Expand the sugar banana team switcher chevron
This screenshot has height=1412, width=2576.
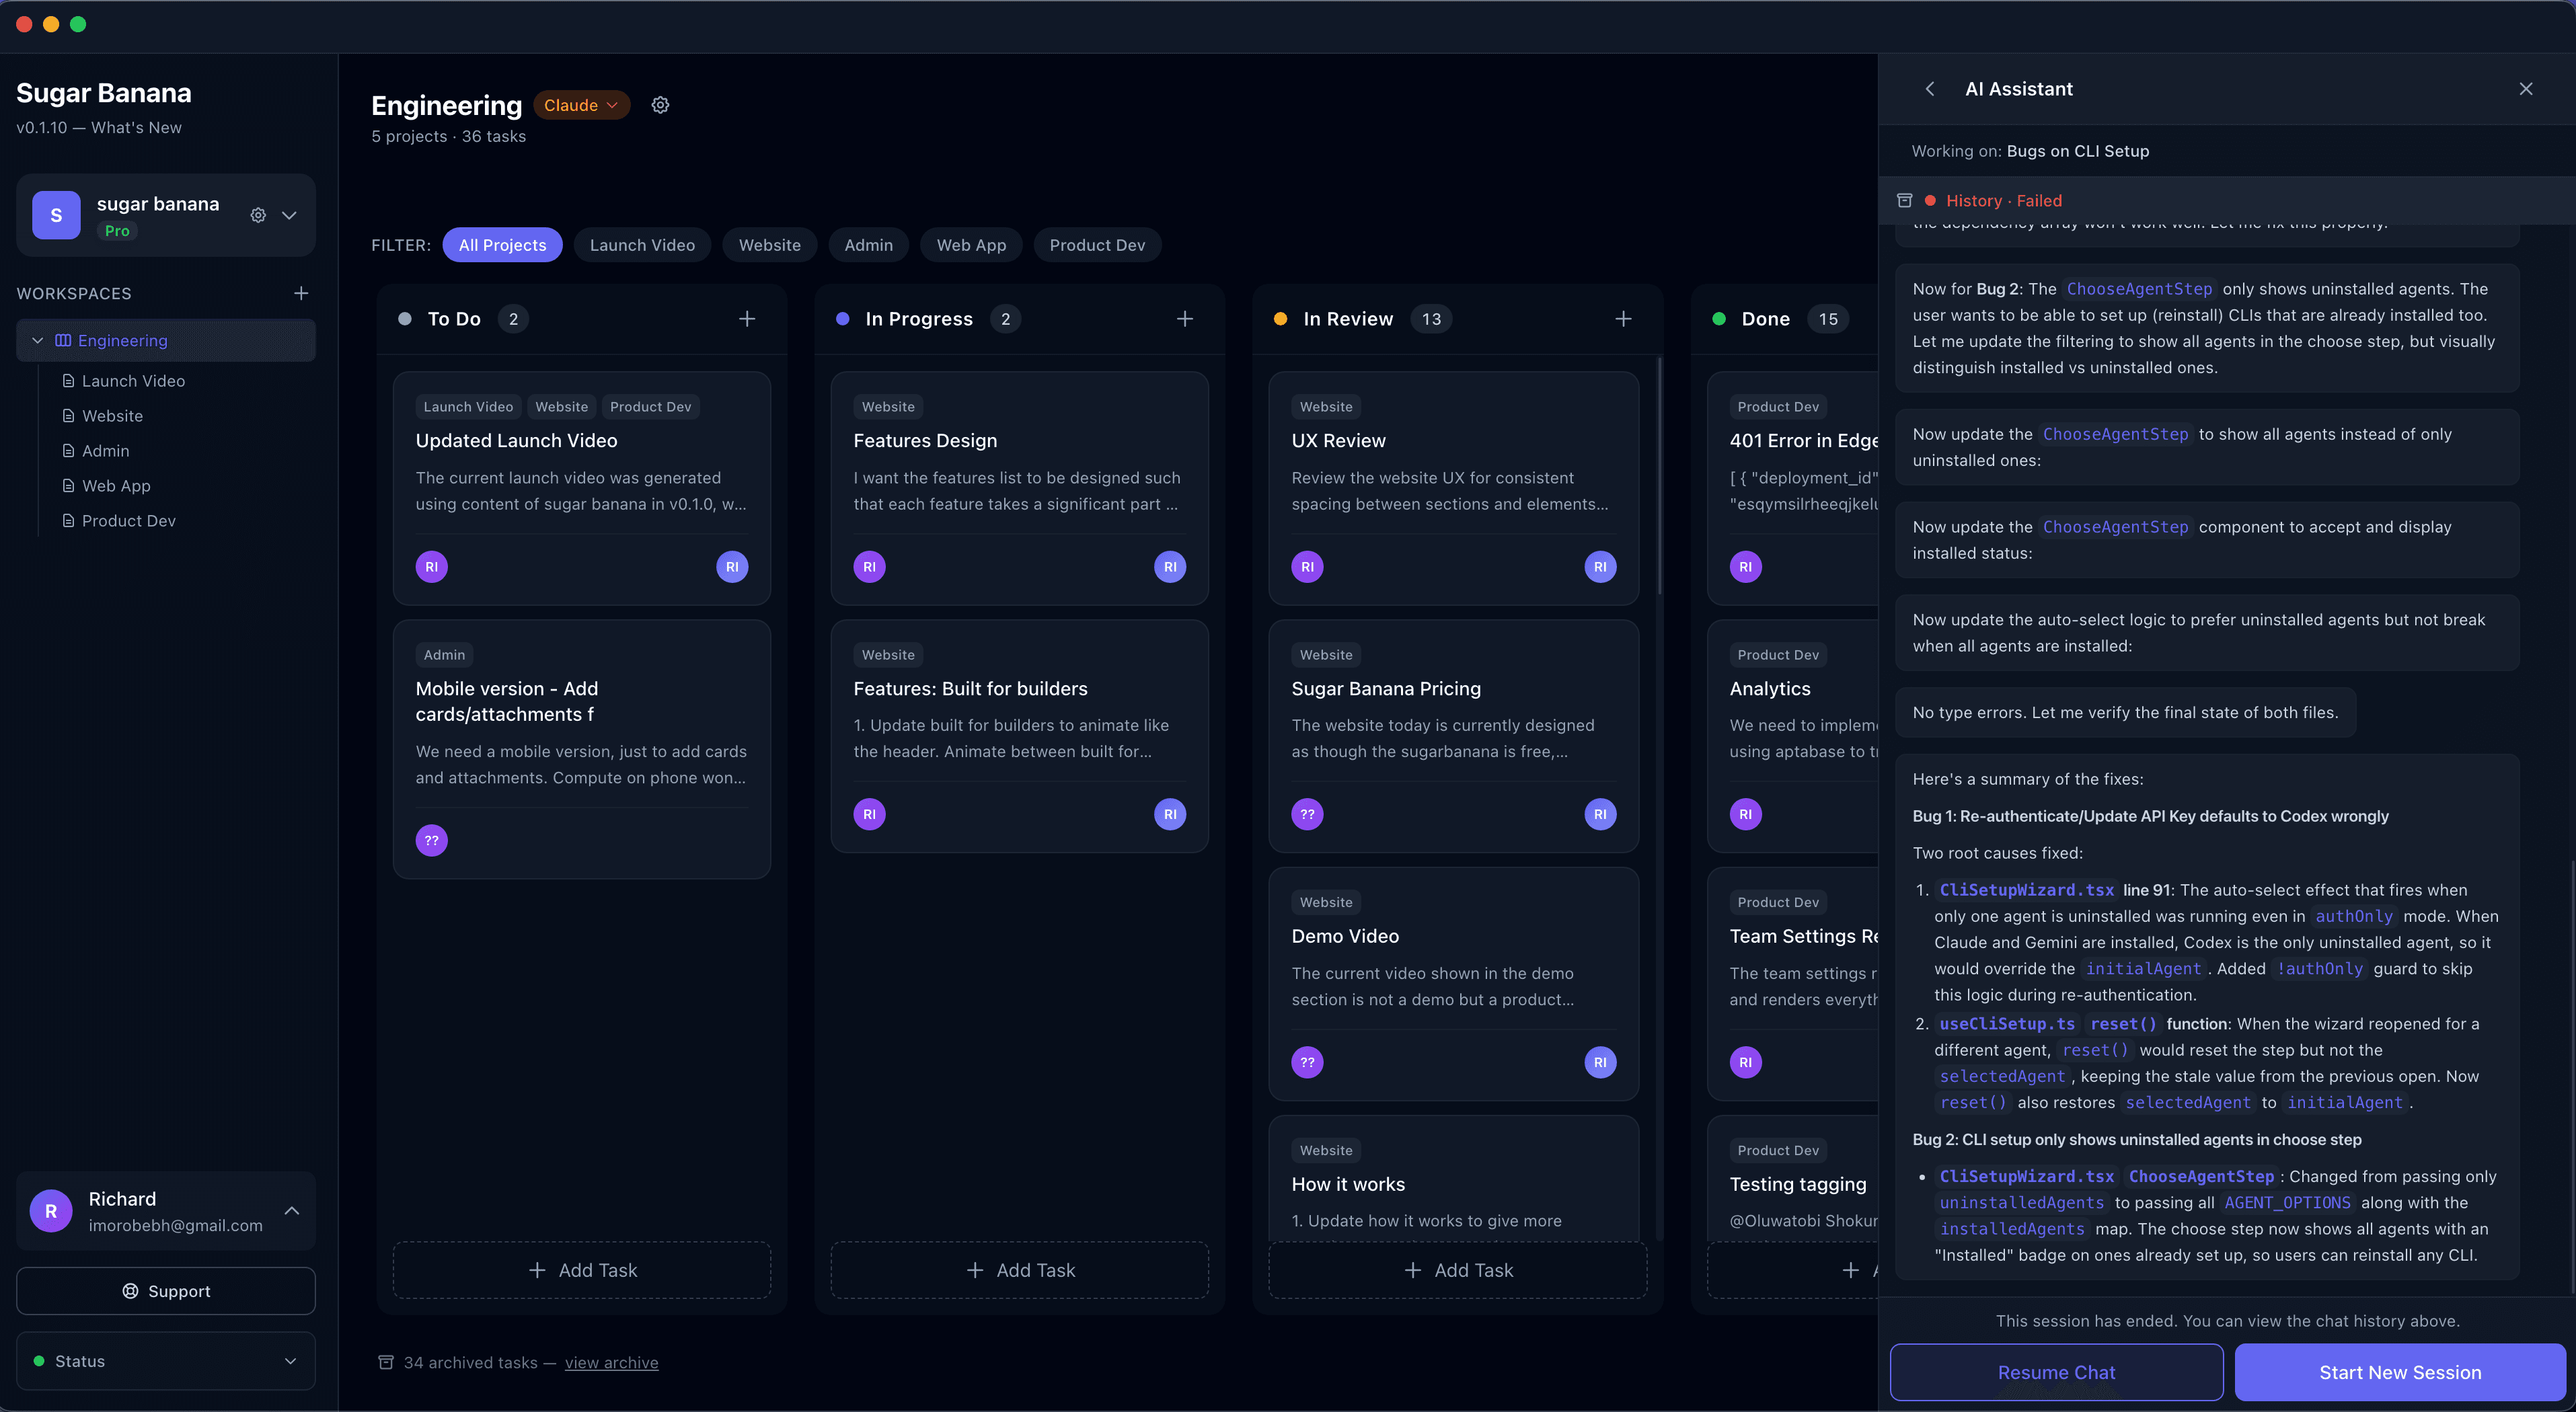[290, 215]
